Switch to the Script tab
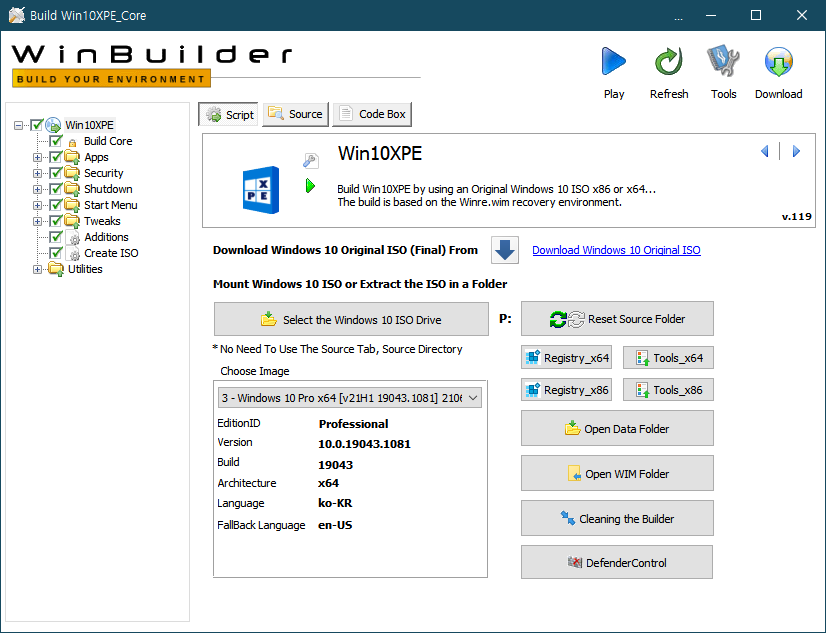 229,114
